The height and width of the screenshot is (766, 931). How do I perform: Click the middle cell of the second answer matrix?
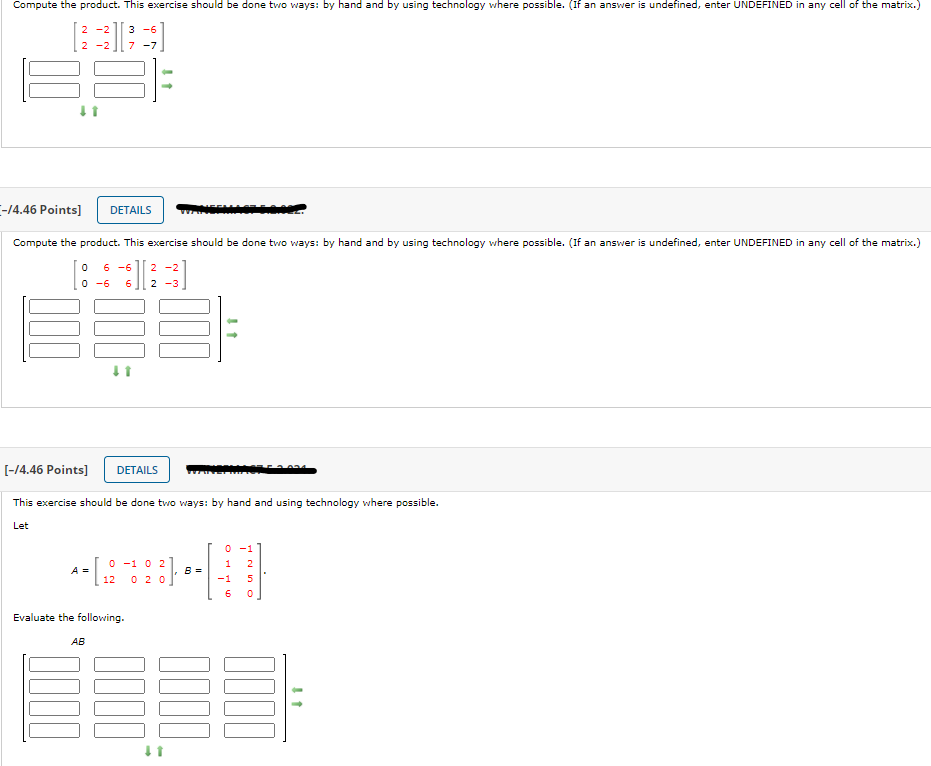coord(117,328)
